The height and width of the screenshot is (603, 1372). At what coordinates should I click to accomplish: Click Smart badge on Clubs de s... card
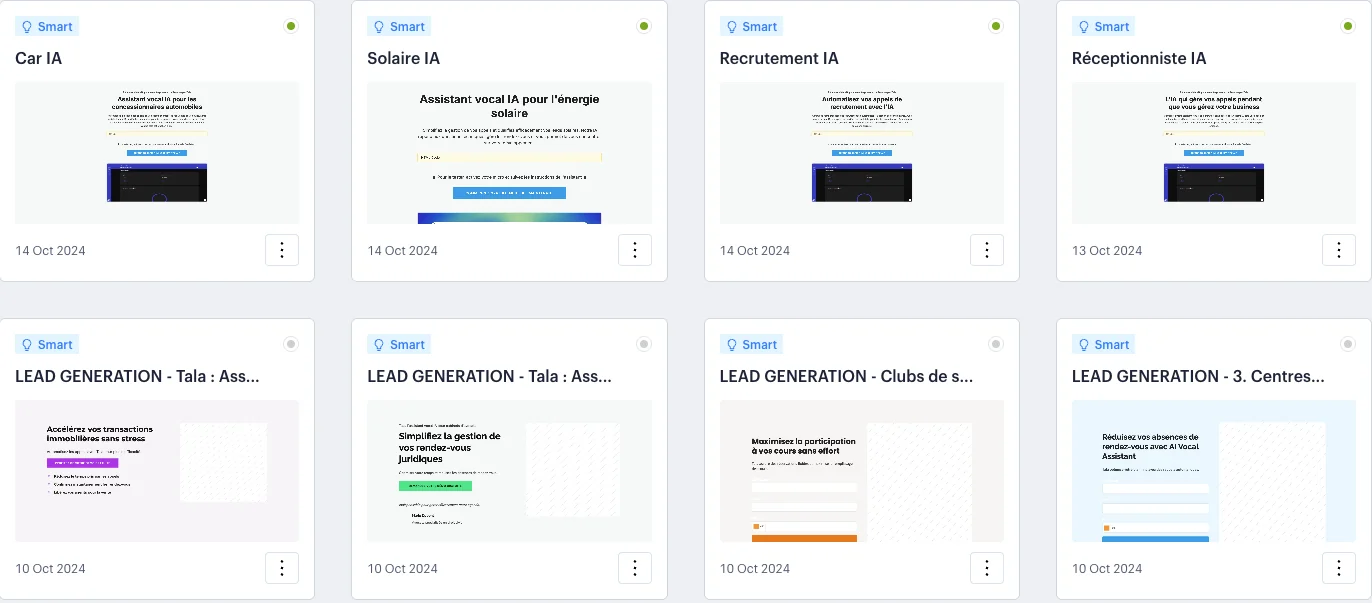pyautogui.click(x=751, y=345)
